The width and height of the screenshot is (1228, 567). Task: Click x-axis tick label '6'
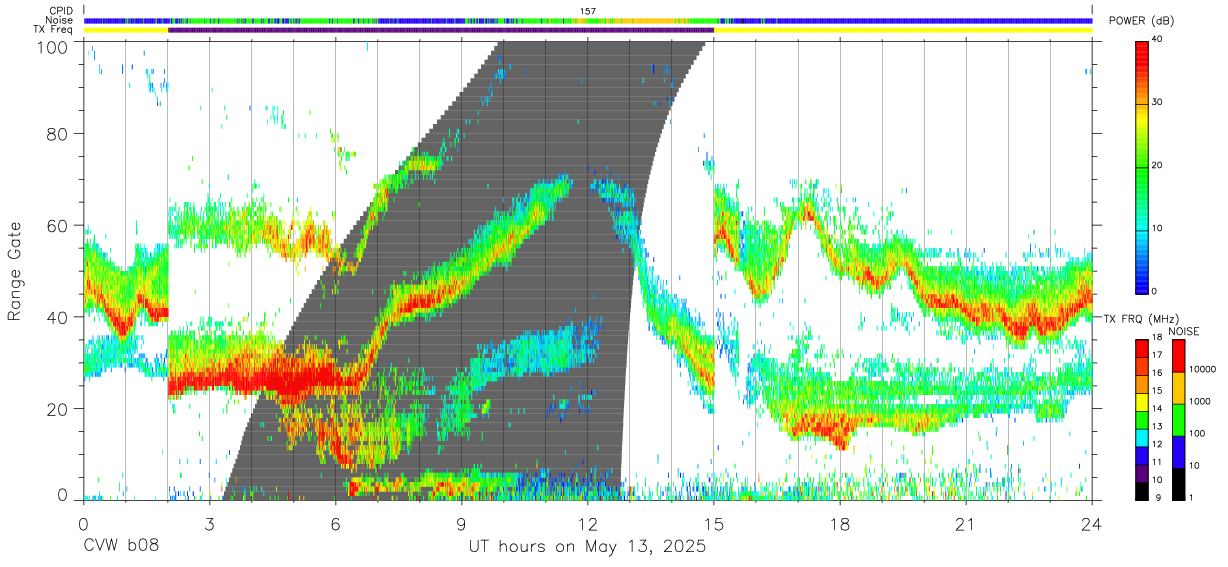coord(335,525)
